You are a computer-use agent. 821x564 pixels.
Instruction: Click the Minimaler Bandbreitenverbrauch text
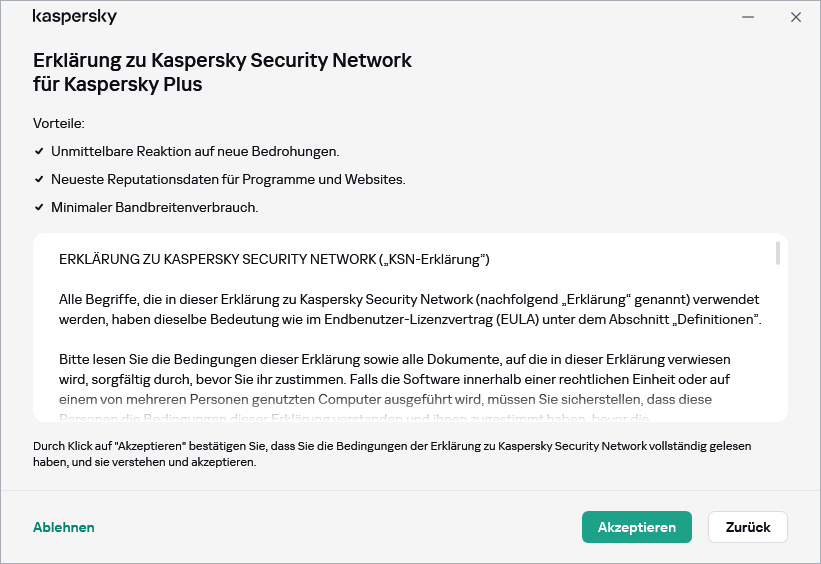pyautogui.click(x=155, y=208)
